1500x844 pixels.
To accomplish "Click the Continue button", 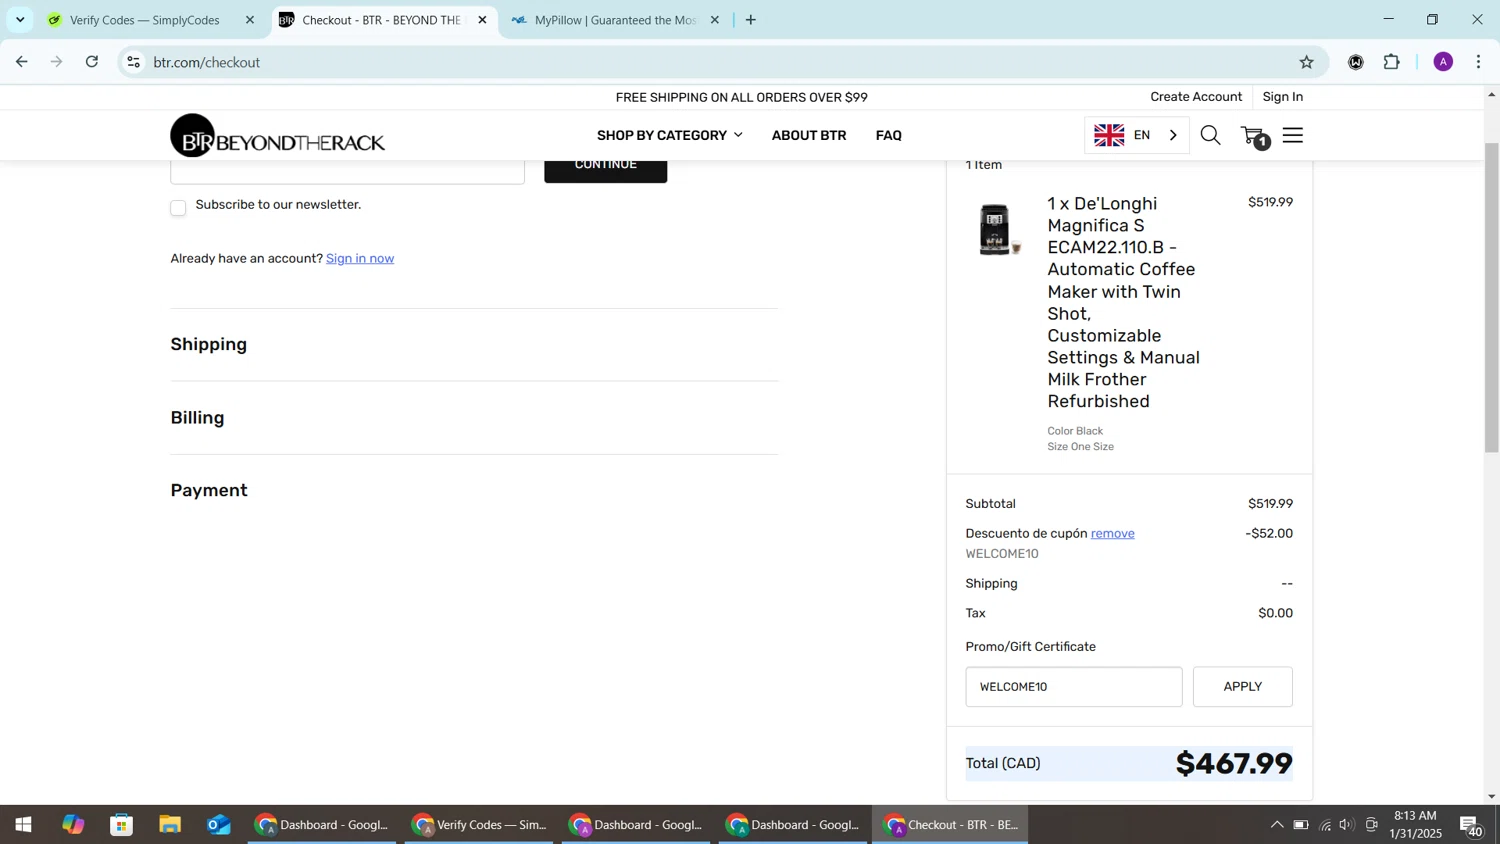I will [605, 170].
